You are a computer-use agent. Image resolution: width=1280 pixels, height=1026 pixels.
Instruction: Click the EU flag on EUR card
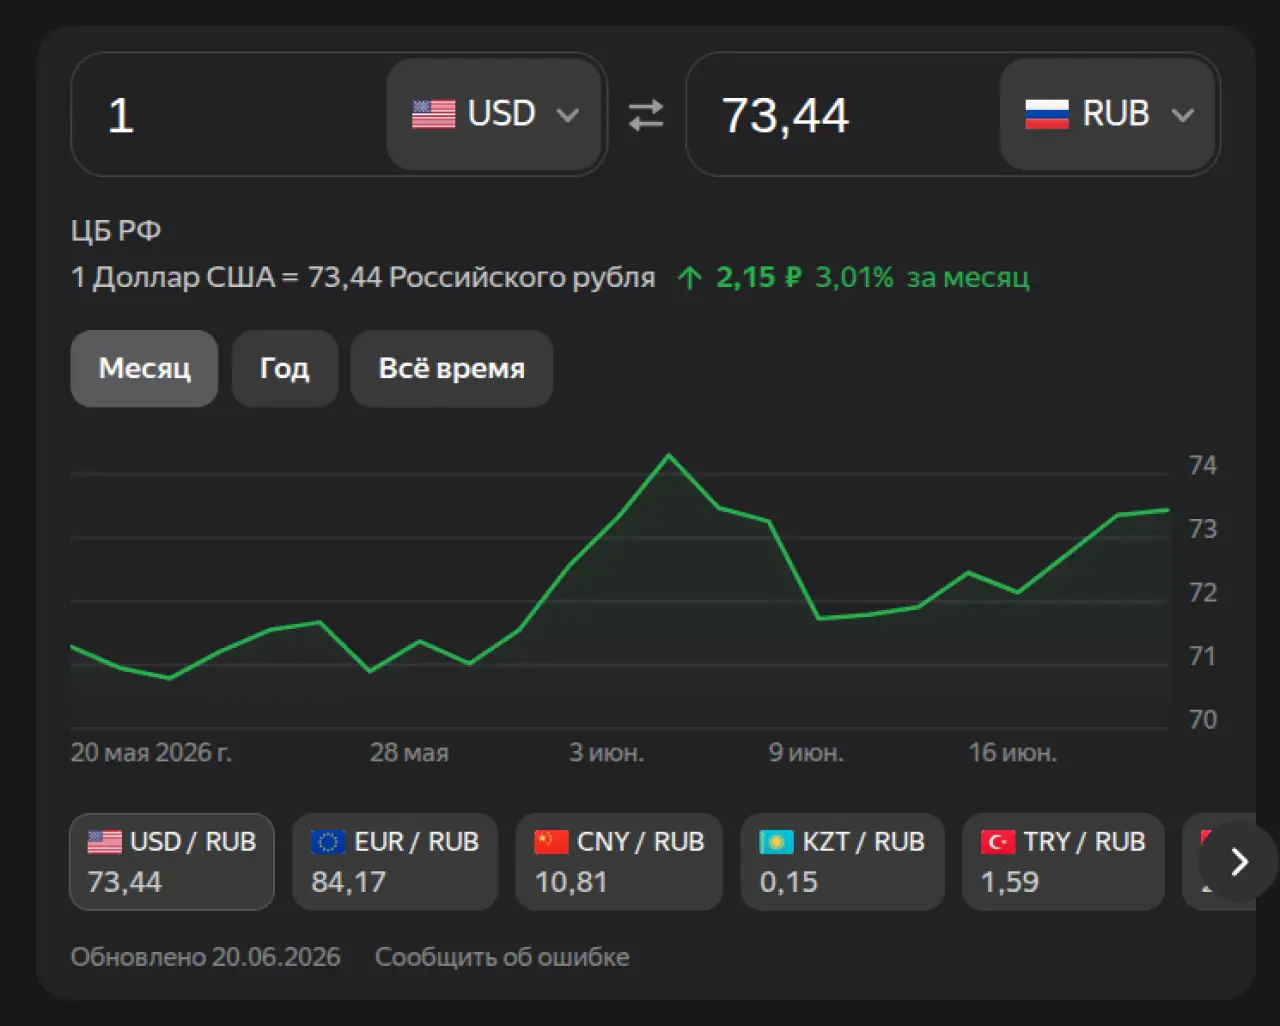coord(328,842)
